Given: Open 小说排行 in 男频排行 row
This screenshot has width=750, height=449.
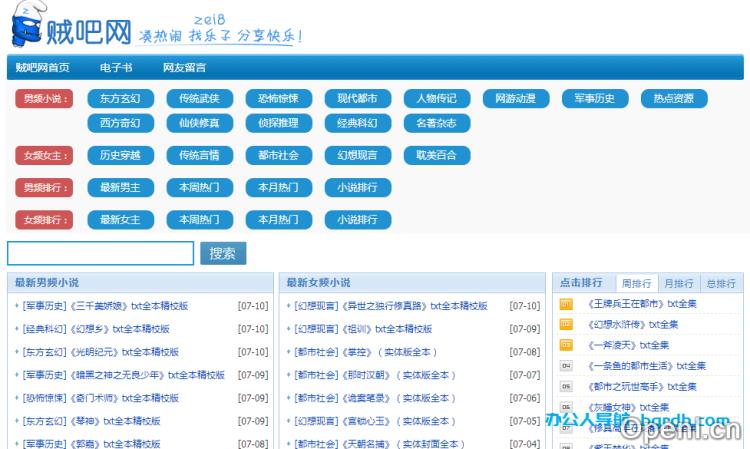Looking at the screenshot, I should [357, 187].
